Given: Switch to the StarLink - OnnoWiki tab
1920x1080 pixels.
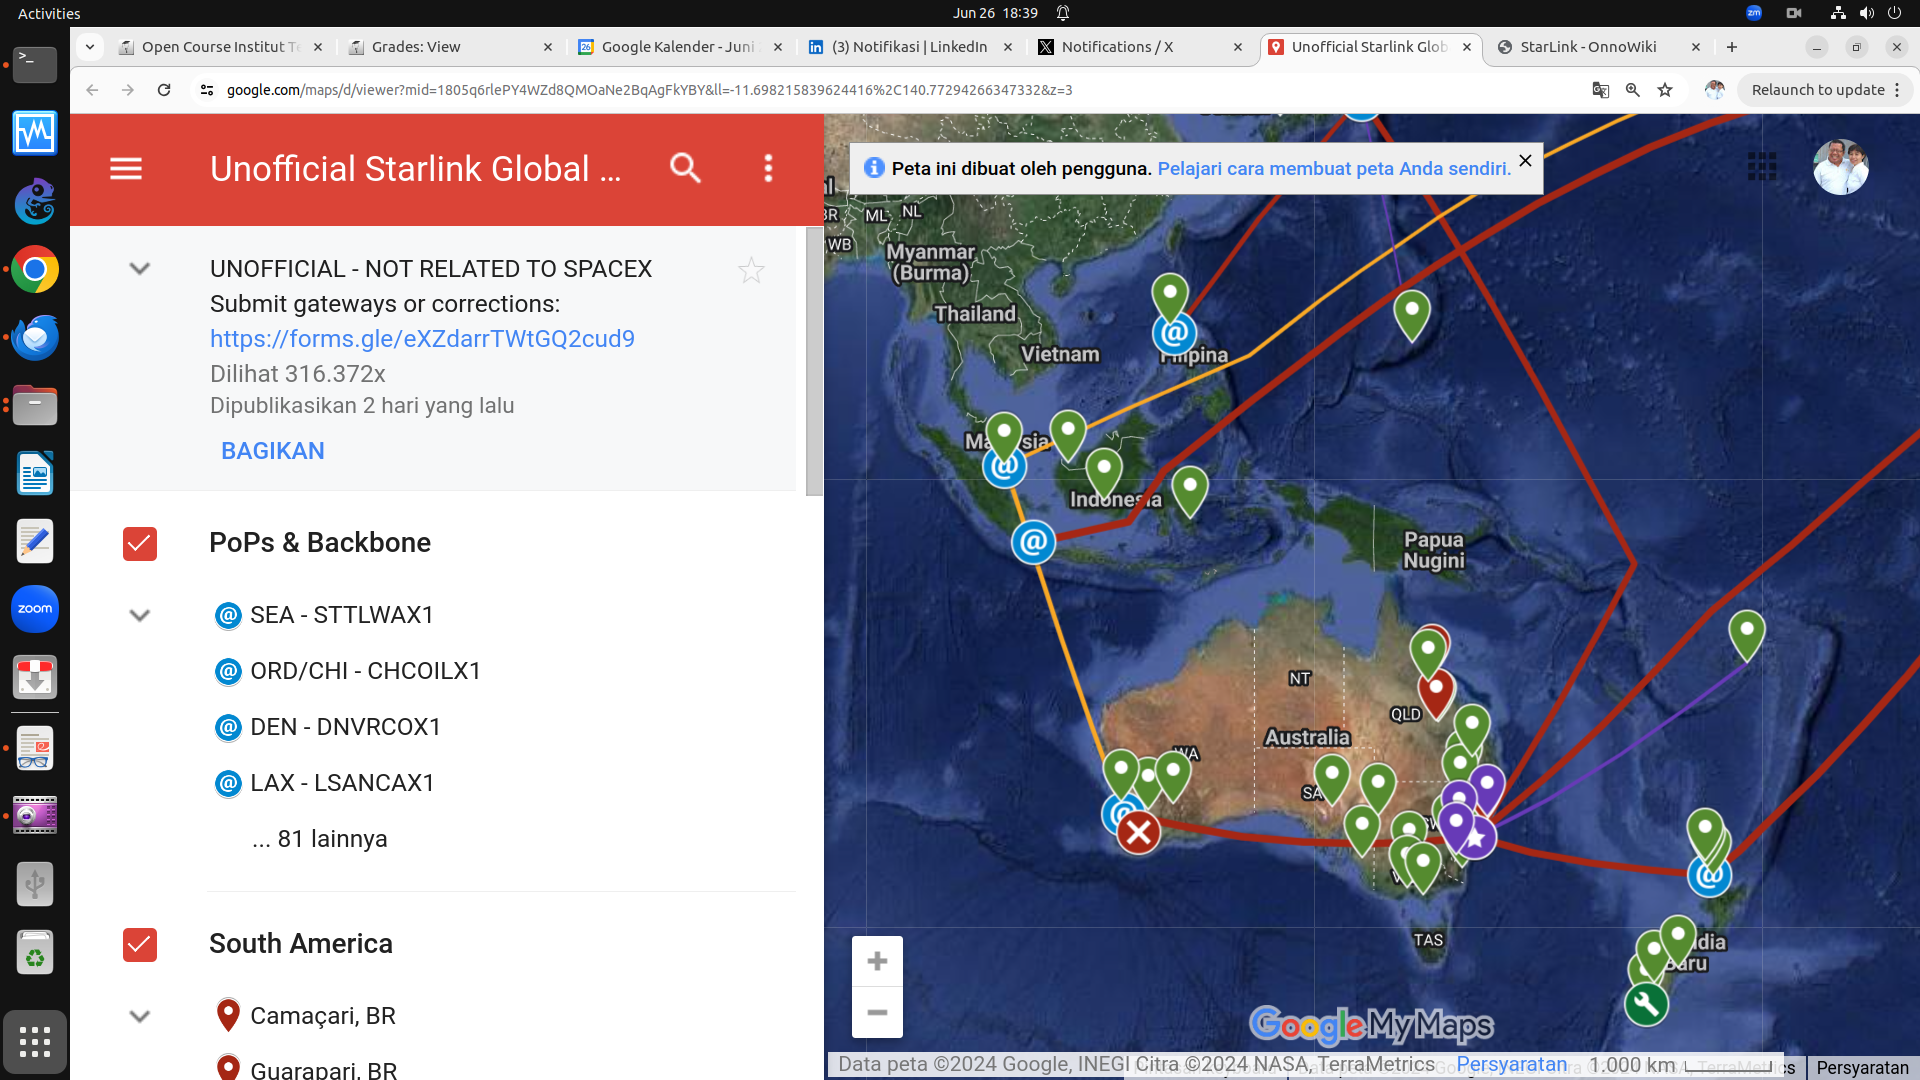Looking at the screenshot, I should point(1588,47).
